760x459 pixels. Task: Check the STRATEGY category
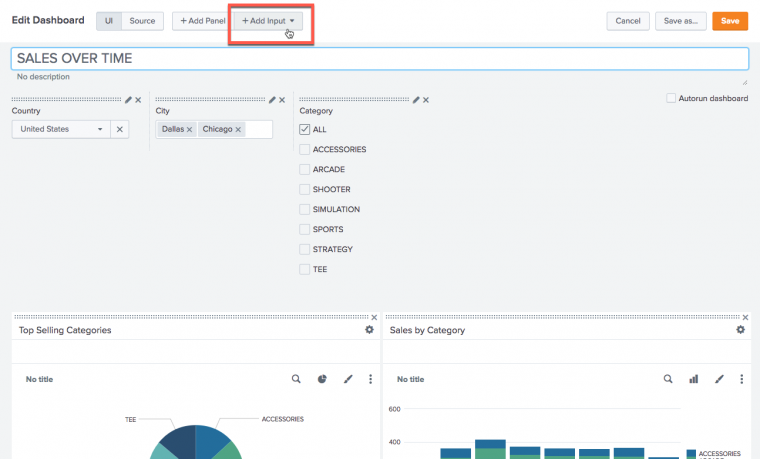[304, 249]
